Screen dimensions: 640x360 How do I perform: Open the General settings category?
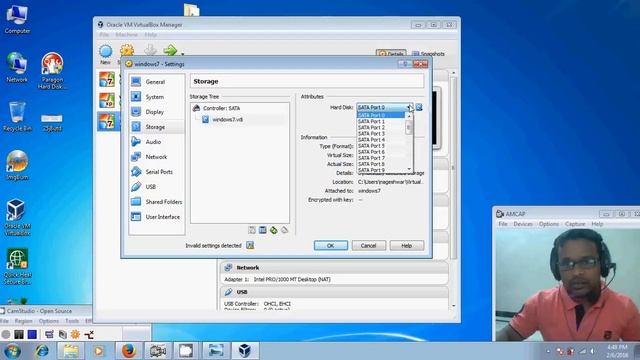(x=156, y=82)
